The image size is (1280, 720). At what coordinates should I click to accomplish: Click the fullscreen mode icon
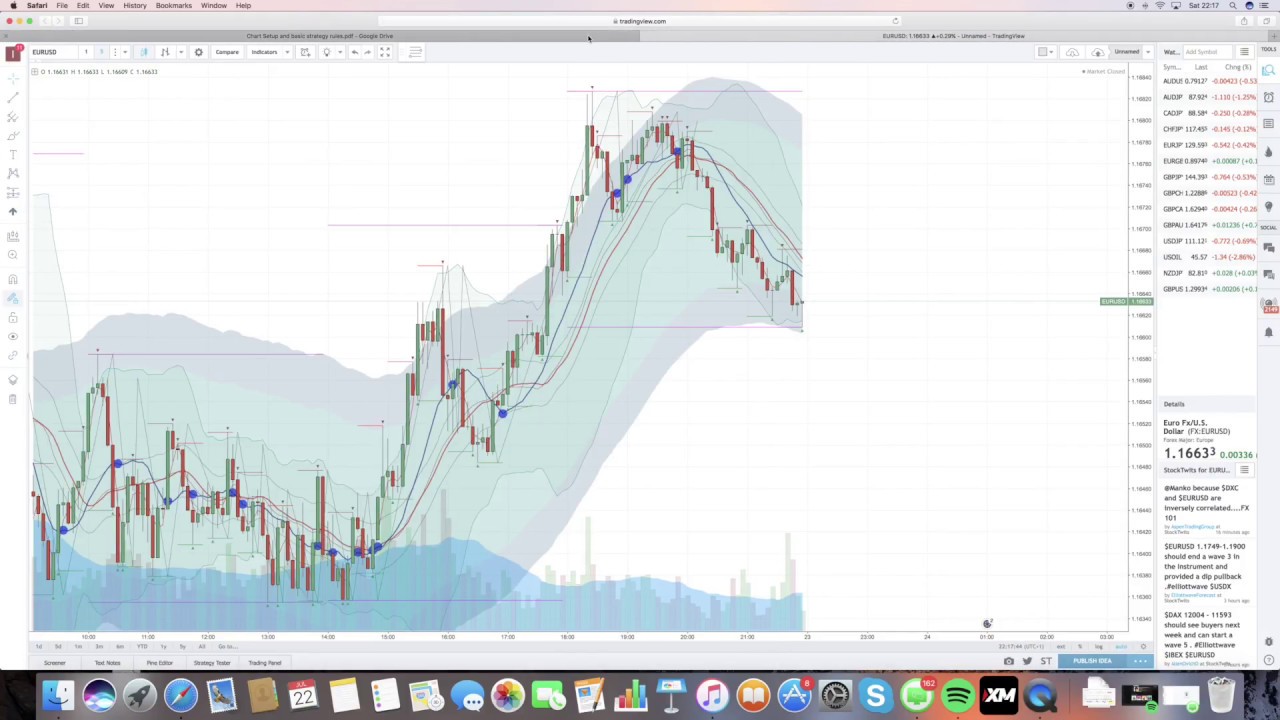(x=385, y=52)
